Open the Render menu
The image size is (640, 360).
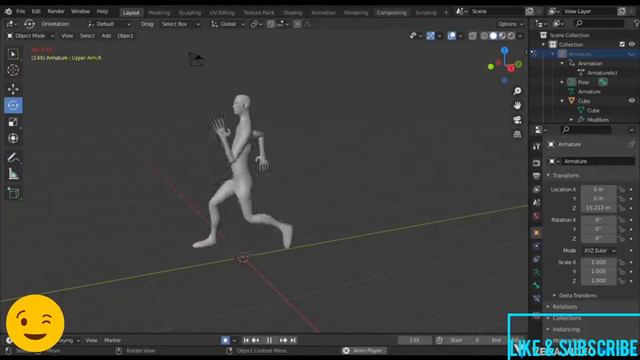[x=56, y=11]
